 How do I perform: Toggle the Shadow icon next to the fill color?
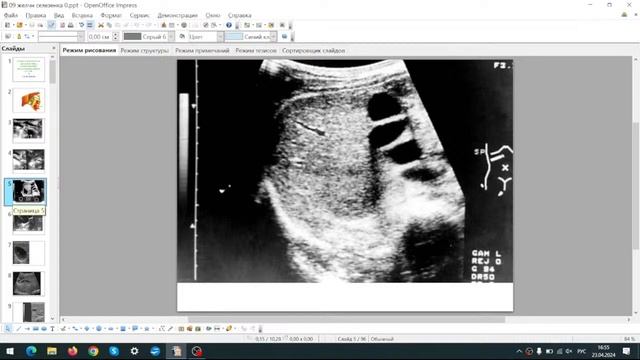(x=285, y=36)
